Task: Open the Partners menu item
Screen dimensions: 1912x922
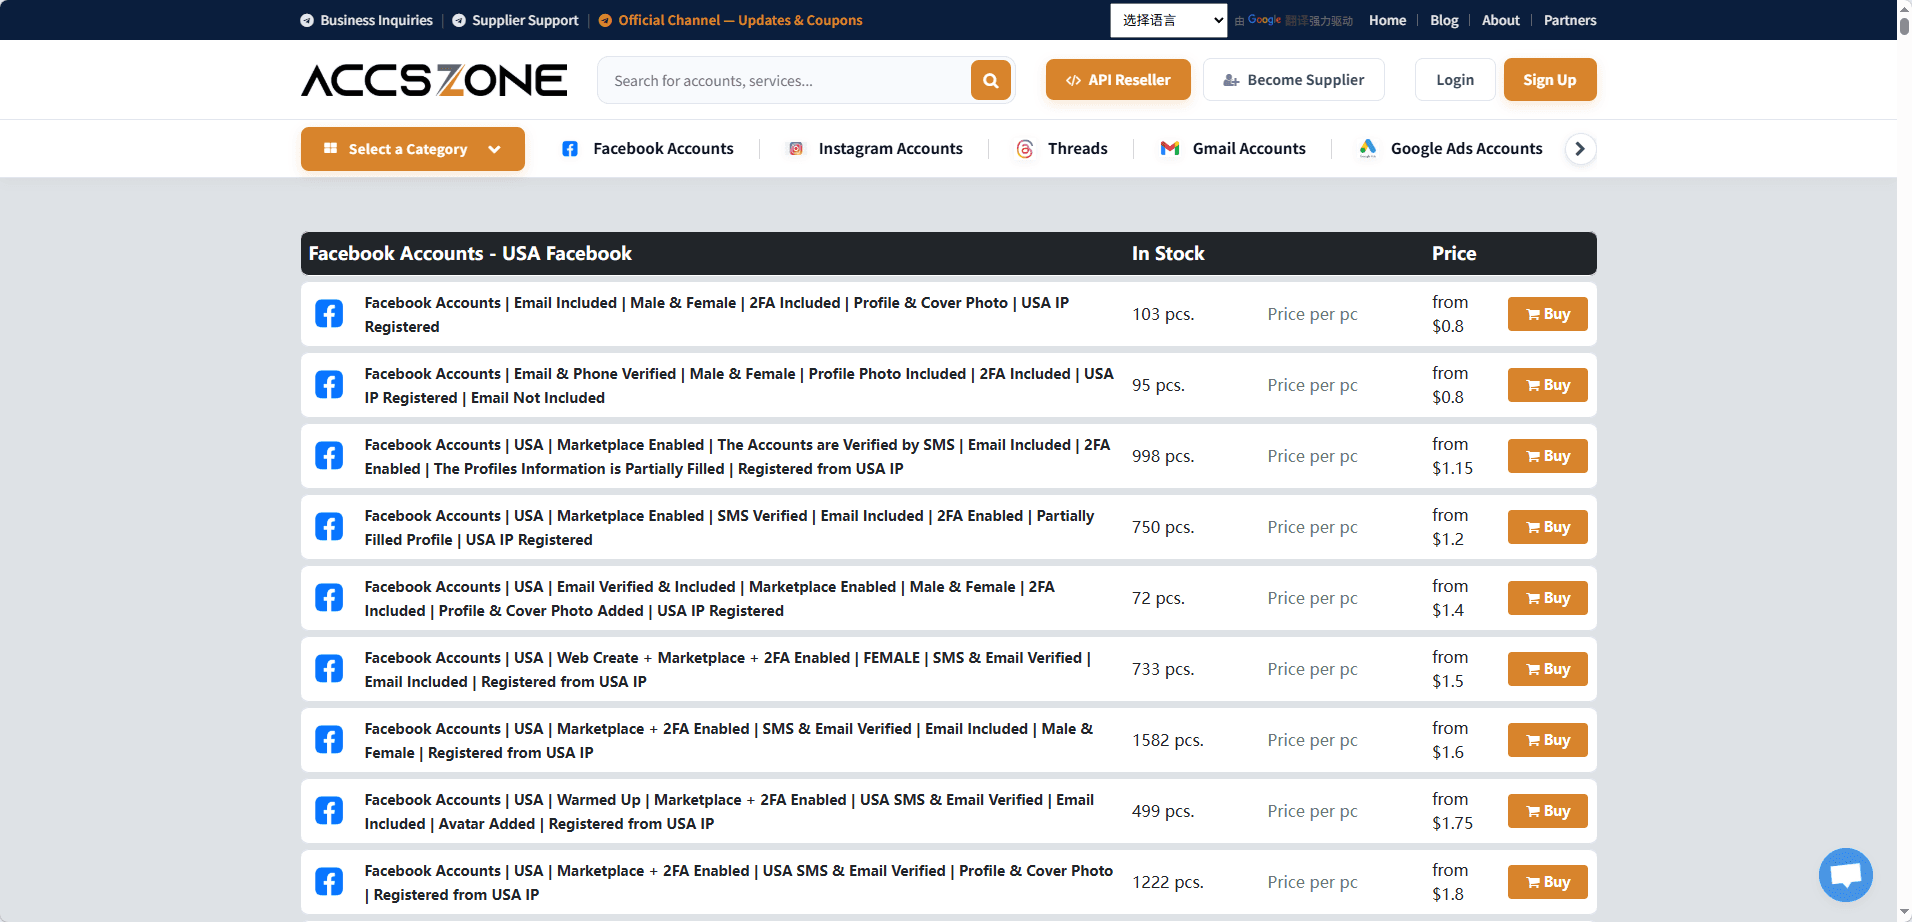Action: (x=1570, y=20)
